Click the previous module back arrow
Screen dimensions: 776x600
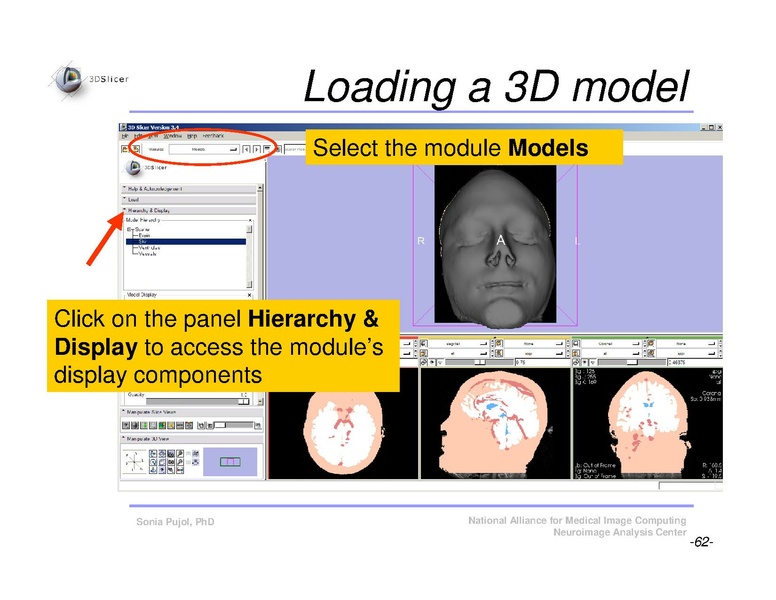(x=246, y=149)
